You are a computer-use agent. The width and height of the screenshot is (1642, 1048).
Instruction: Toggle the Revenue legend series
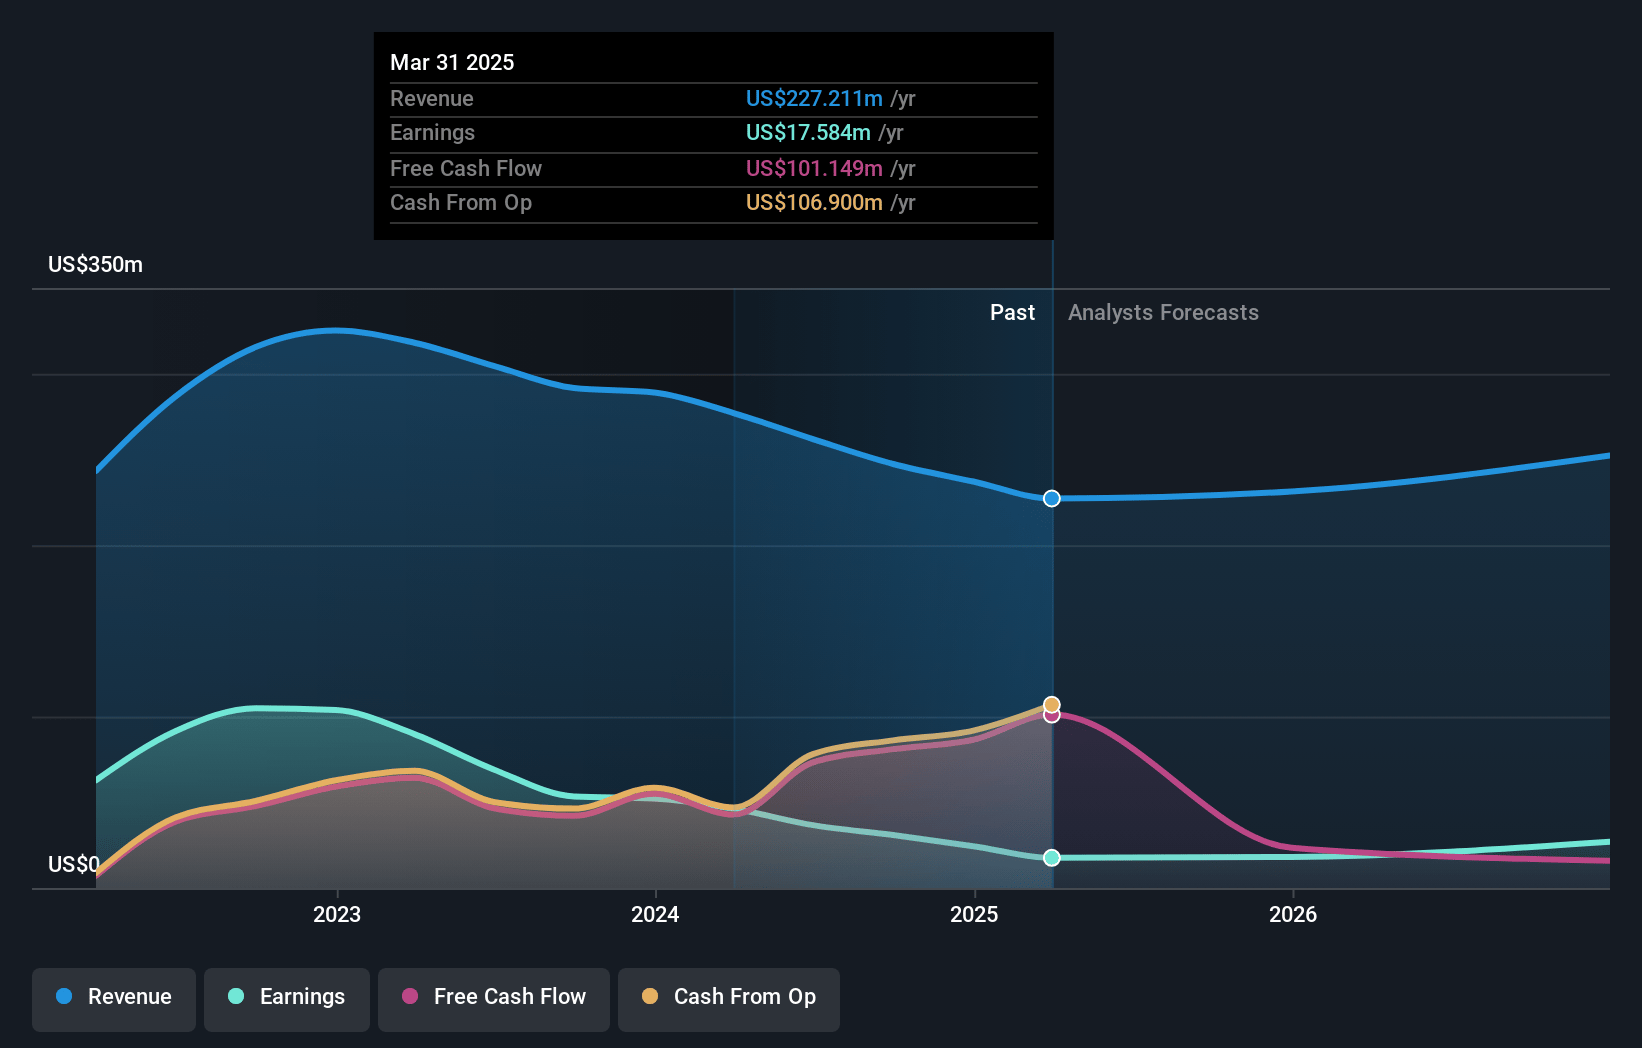(114, 998)
